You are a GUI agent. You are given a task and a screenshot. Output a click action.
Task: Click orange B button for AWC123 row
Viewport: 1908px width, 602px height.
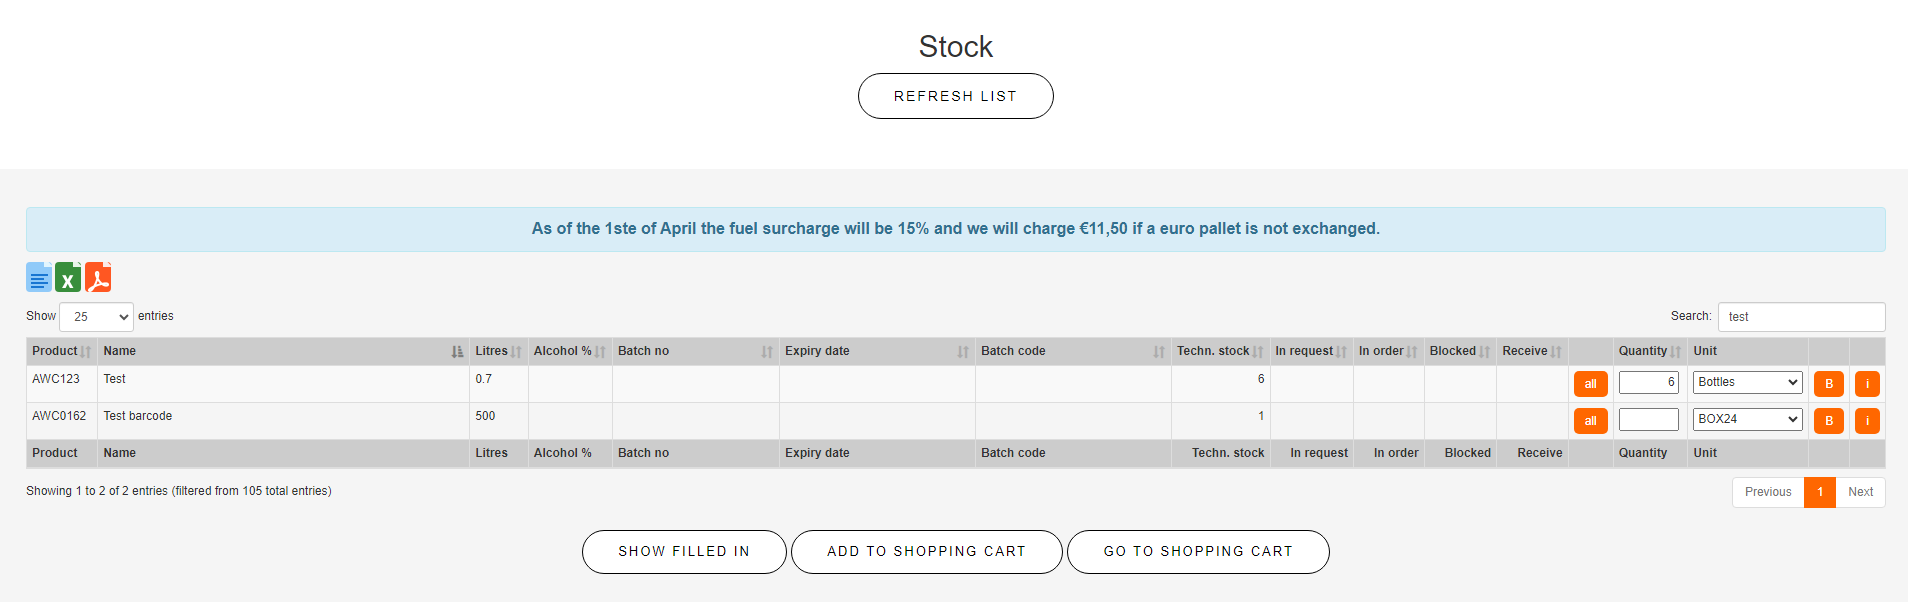coord(1828,384)
